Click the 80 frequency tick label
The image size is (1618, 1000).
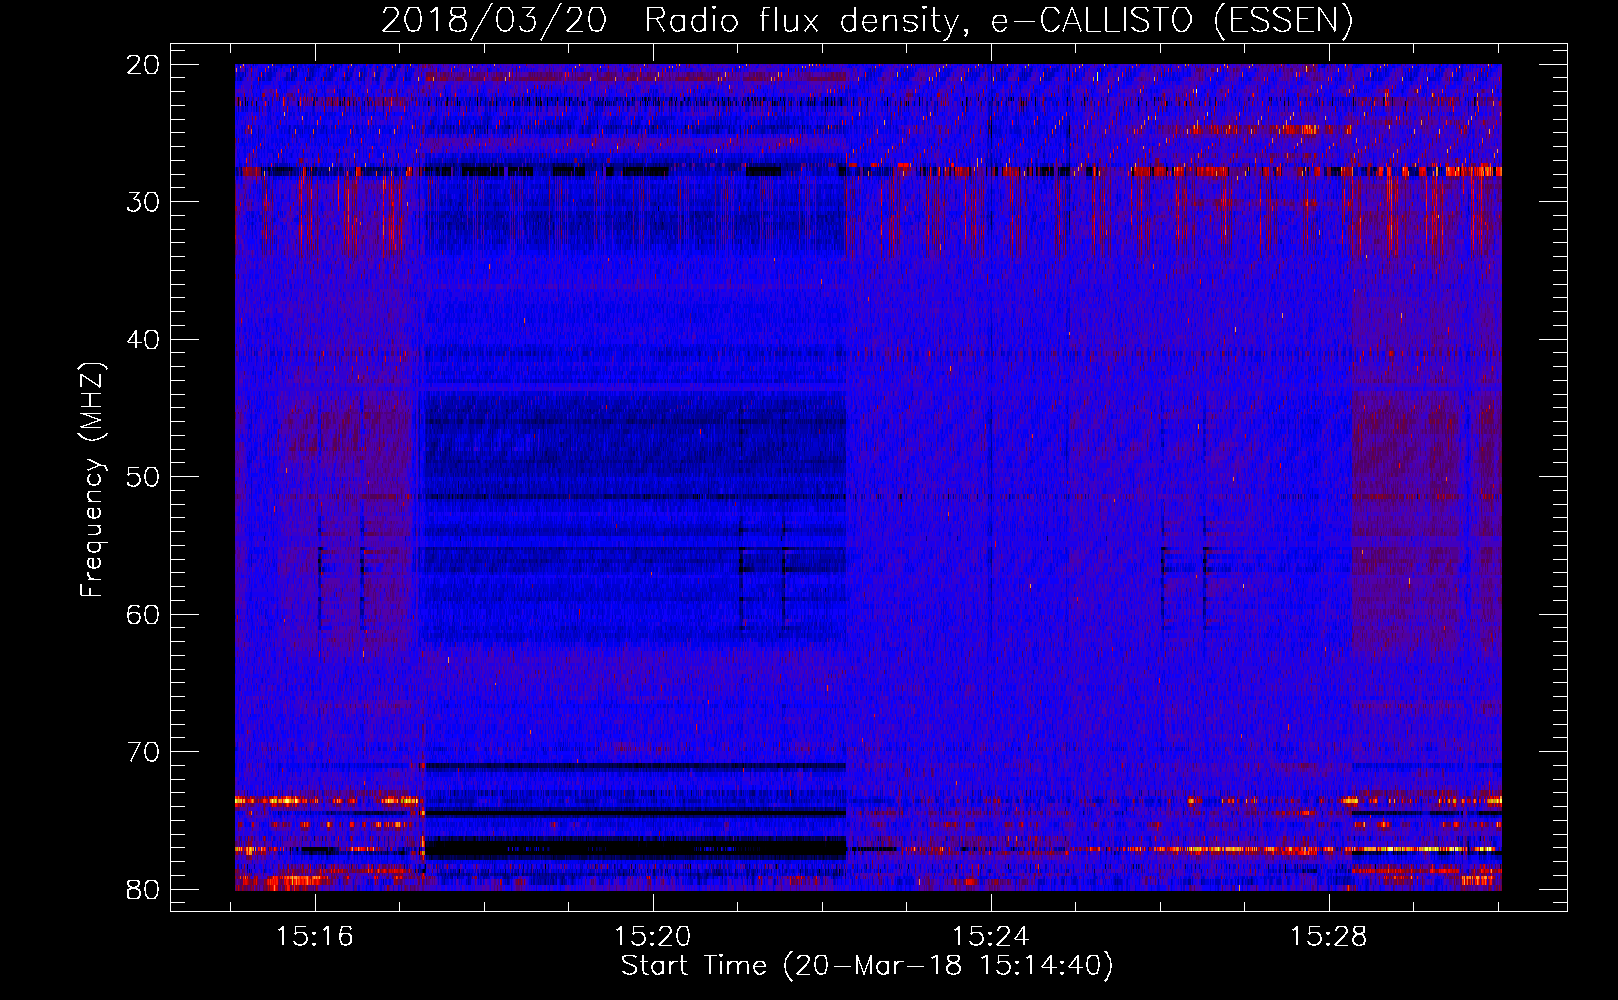(143, 889)
